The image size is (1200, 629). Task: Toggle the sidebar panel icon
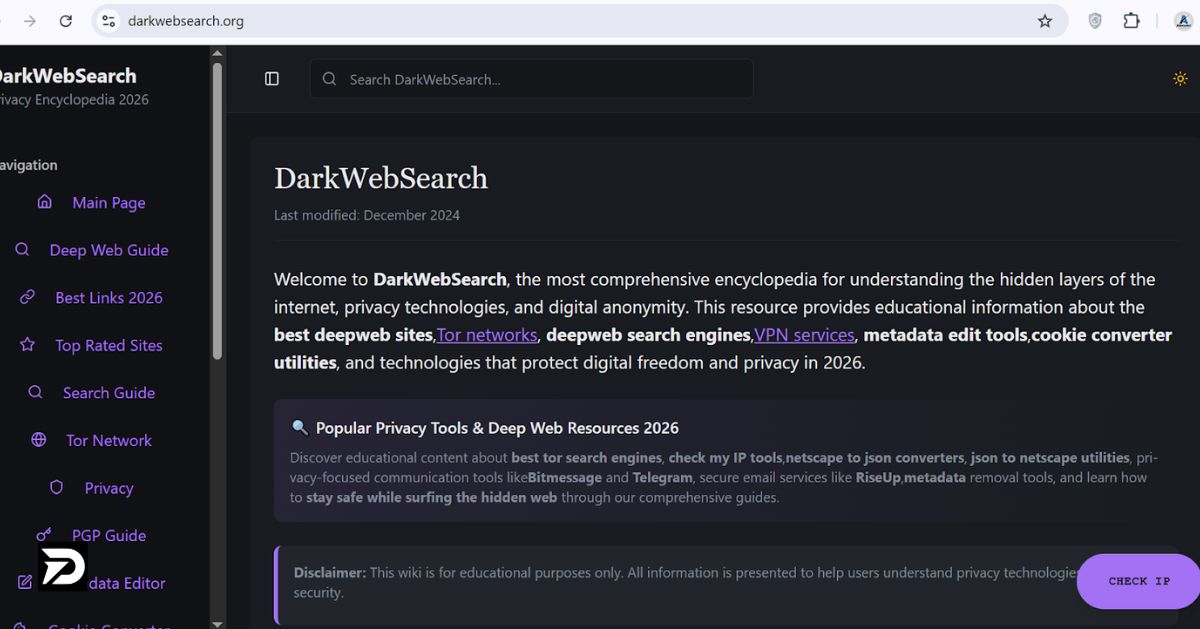[x=272, y=79]
